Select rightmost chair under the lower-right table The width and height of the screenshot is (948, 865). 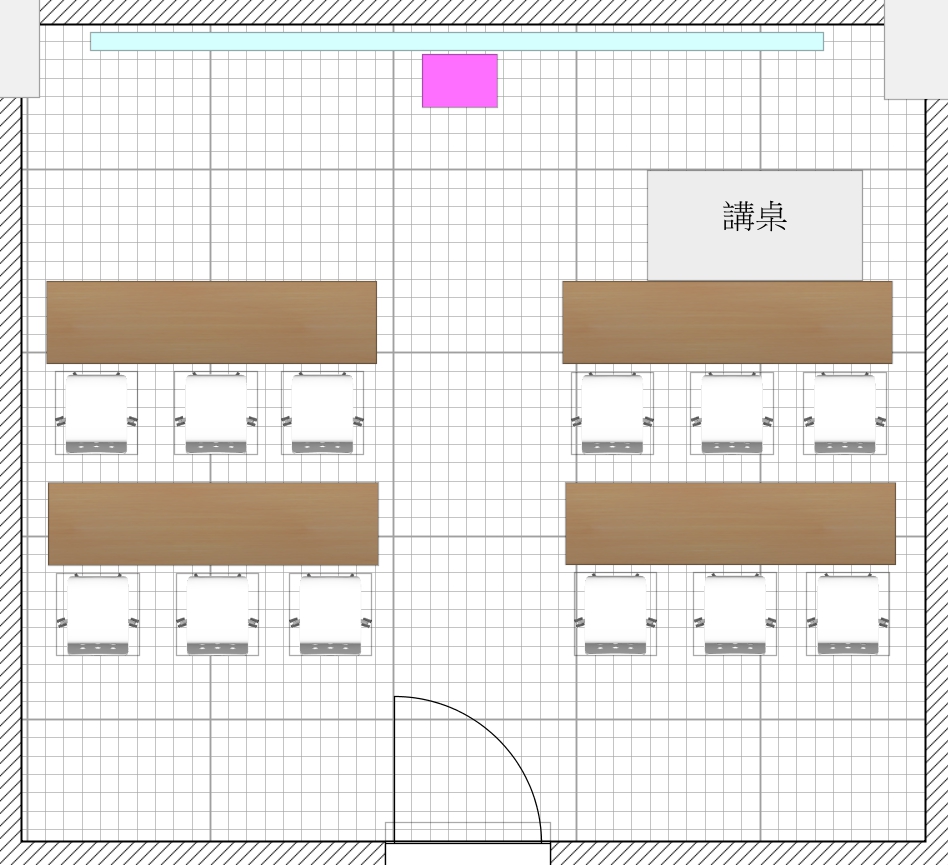tap(848, 614)
